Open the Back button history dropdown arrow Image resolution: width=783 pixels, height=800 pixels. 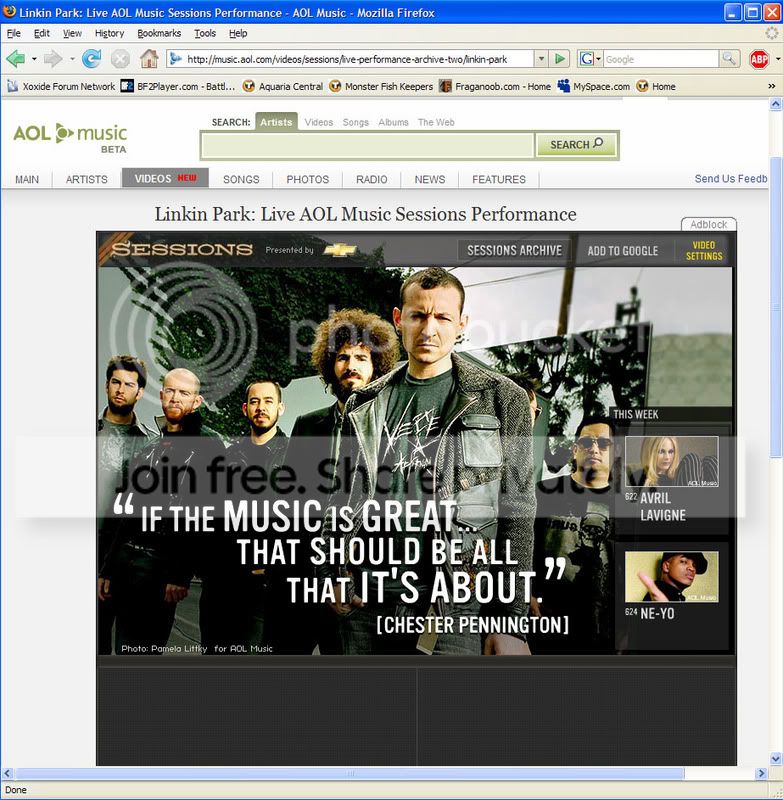point(34,59)
